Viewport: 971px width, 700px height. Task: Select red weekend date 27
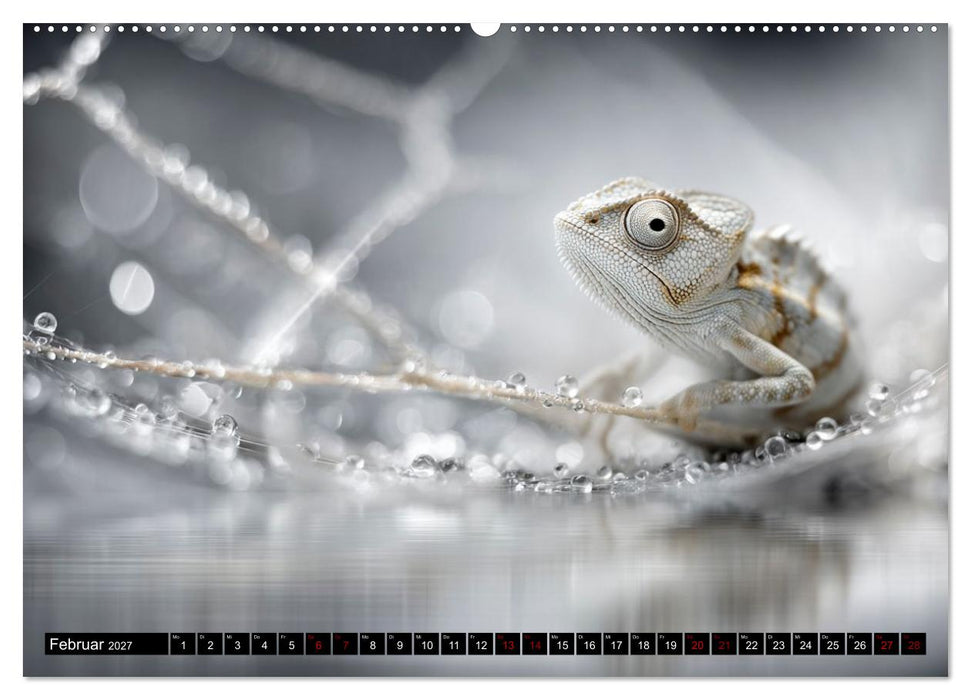[x=887, y=644]
